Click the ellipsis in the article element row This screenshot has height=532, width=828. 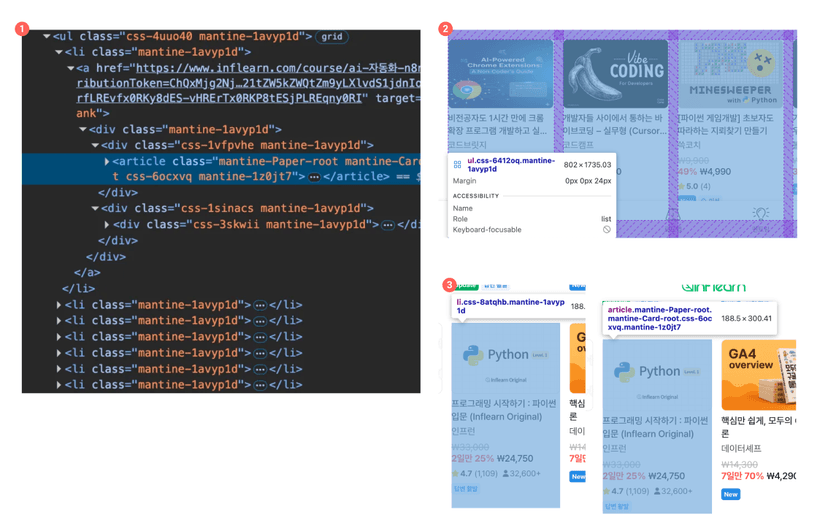click(x=314, y=177)
